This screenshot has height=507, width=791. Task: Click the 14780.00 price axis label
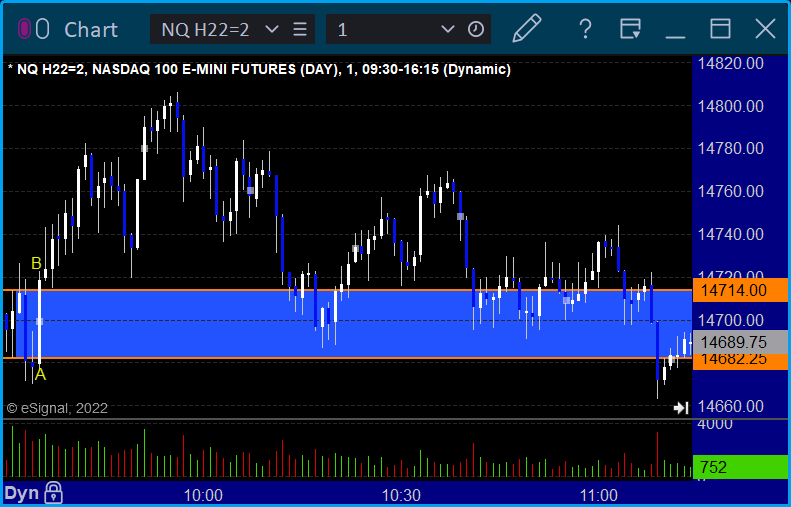[730, 149]
